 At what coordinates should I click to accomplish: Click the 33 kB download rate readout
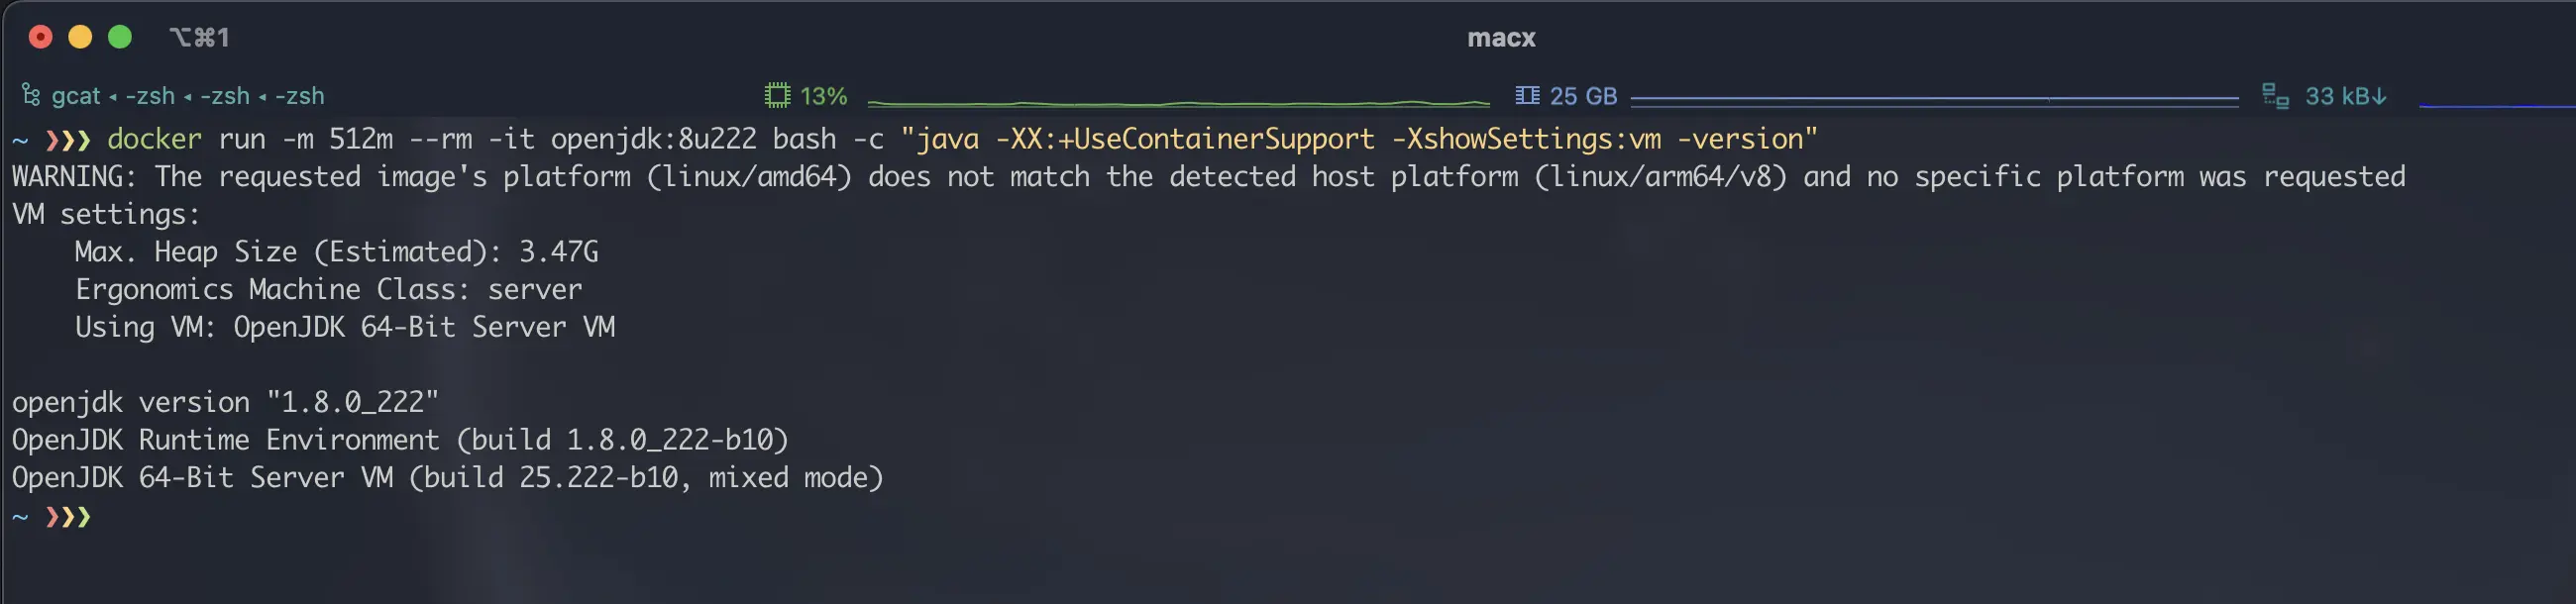(x=2346, y=96)
